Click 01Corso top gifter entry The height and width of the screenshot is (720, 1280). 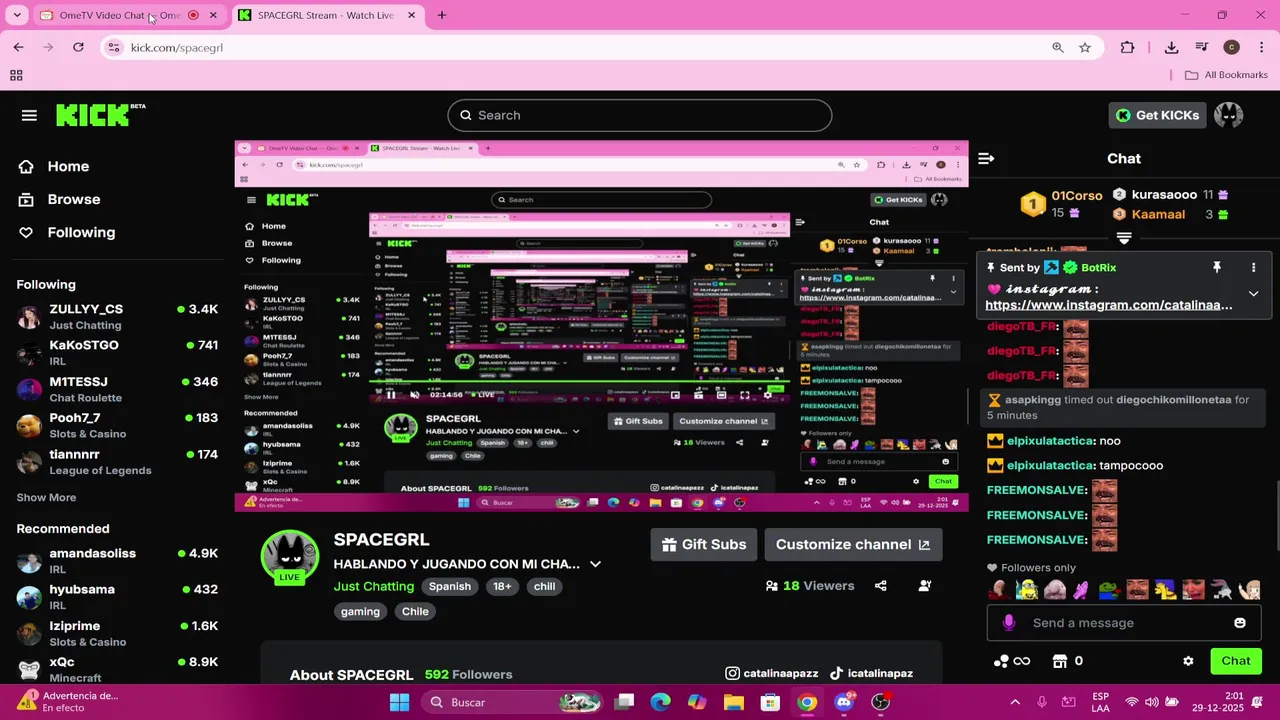(1061, 204)
